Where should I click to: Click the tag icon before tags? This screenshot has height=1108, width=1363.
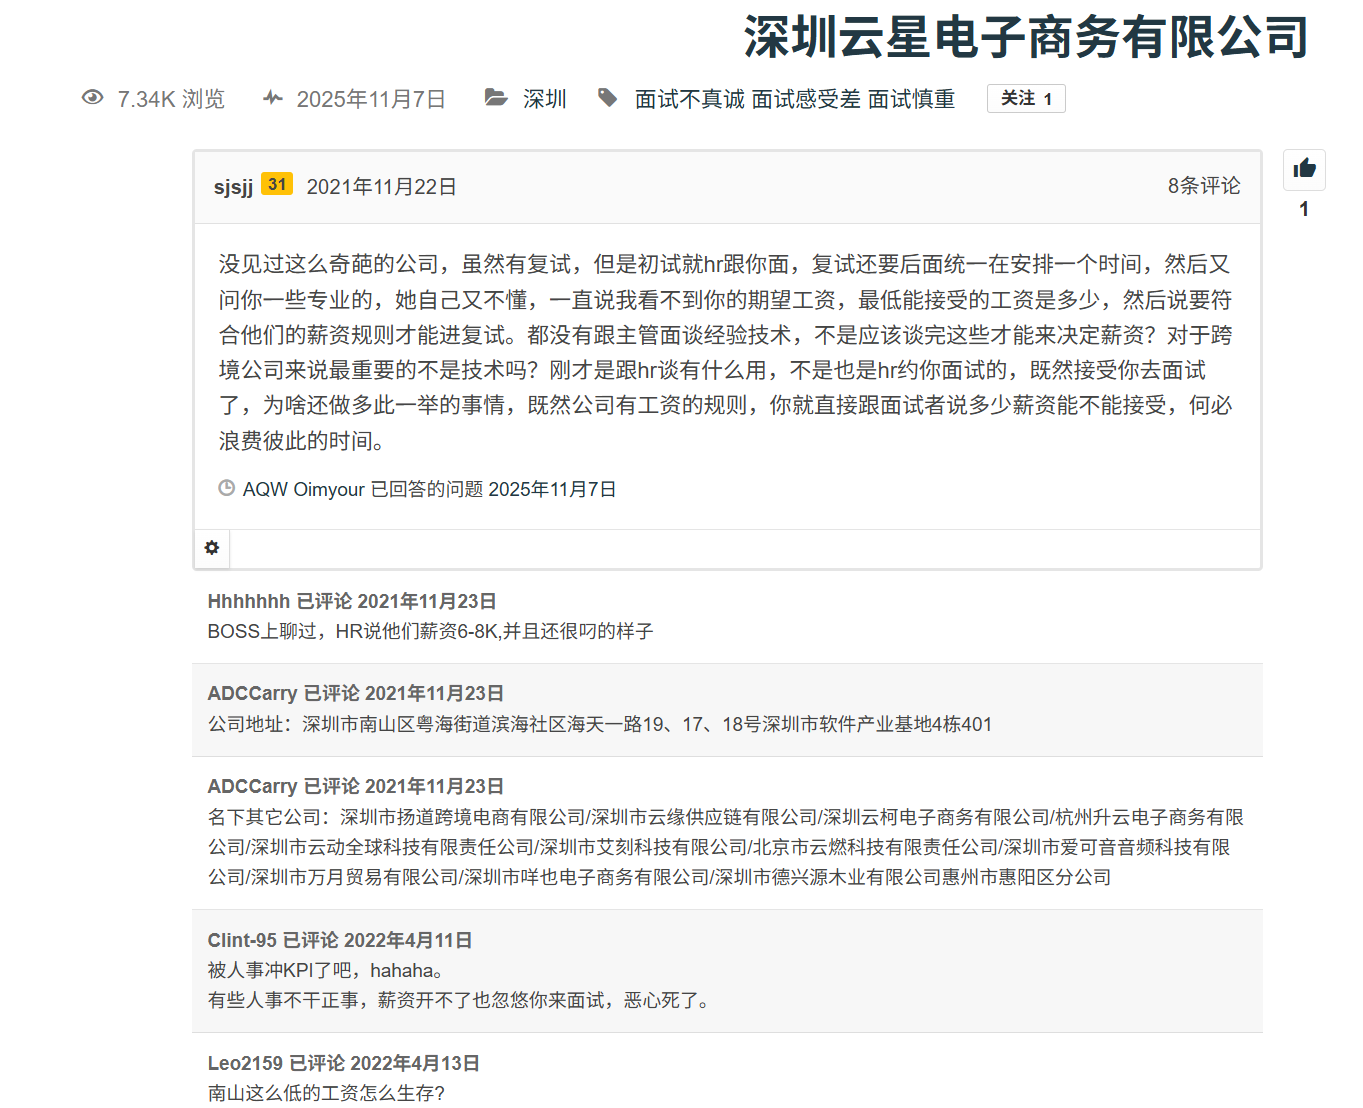(607, 98)
